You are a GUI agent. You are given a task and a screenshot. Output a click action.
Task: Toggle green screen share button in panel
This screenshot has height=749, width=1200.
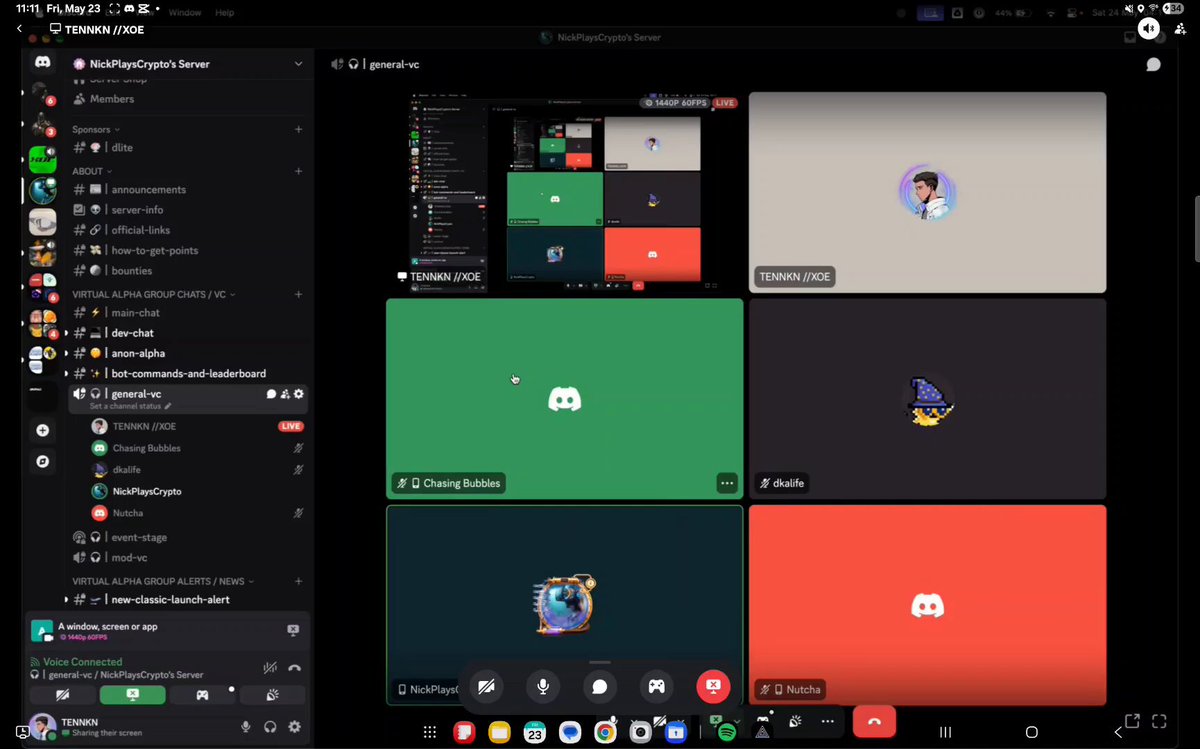point(133,695)
